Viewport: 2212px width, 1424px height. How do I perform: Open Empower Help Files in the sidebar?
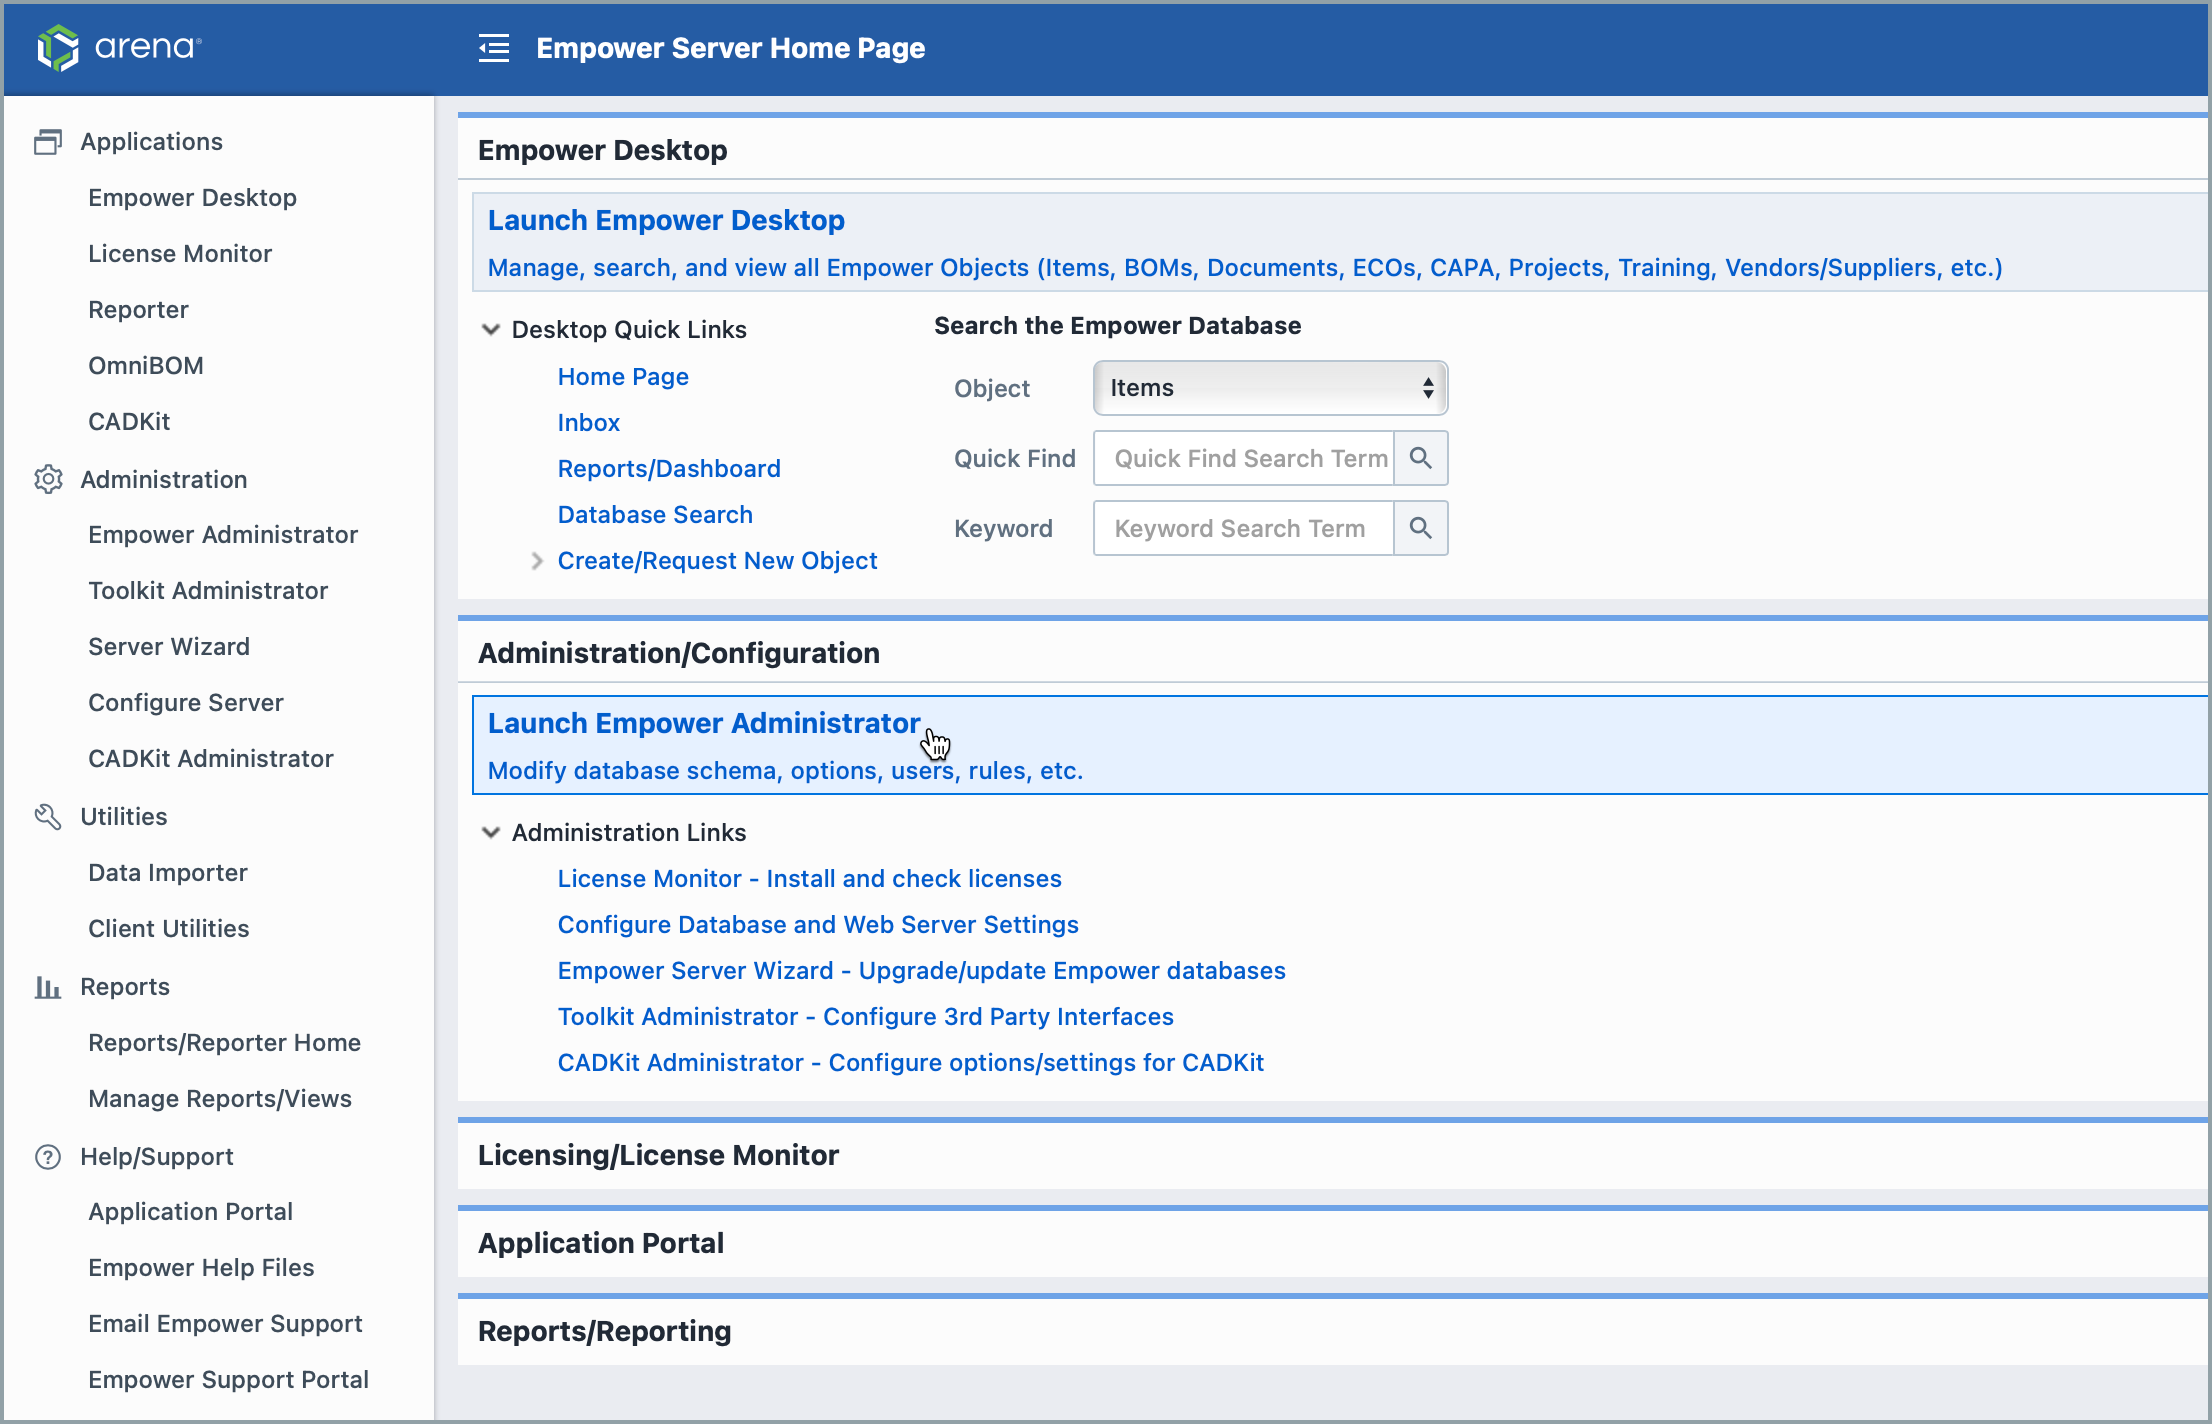pos(201,1268)
